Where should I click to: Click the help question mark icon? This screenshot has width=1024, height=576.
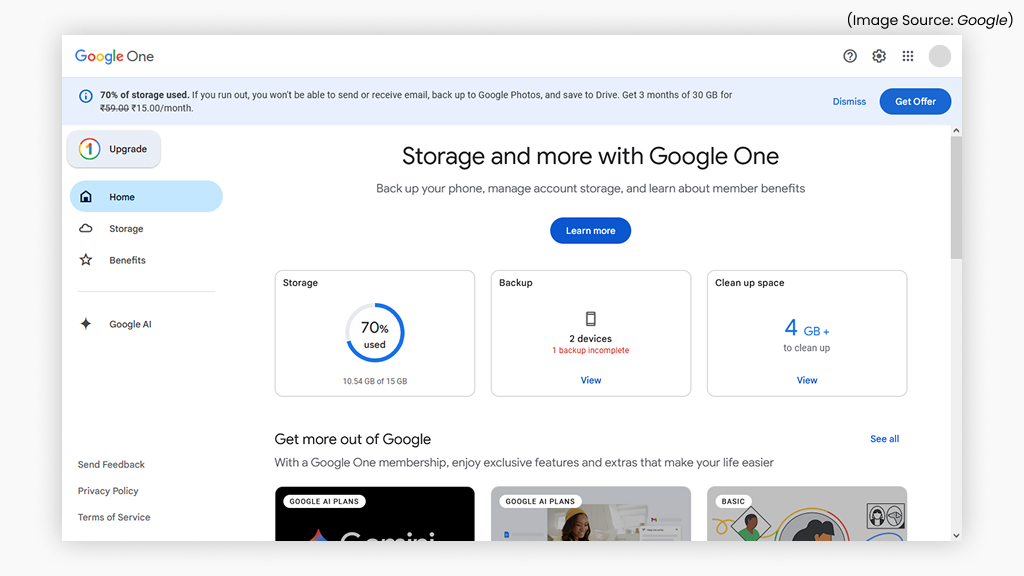click(849, 56)
